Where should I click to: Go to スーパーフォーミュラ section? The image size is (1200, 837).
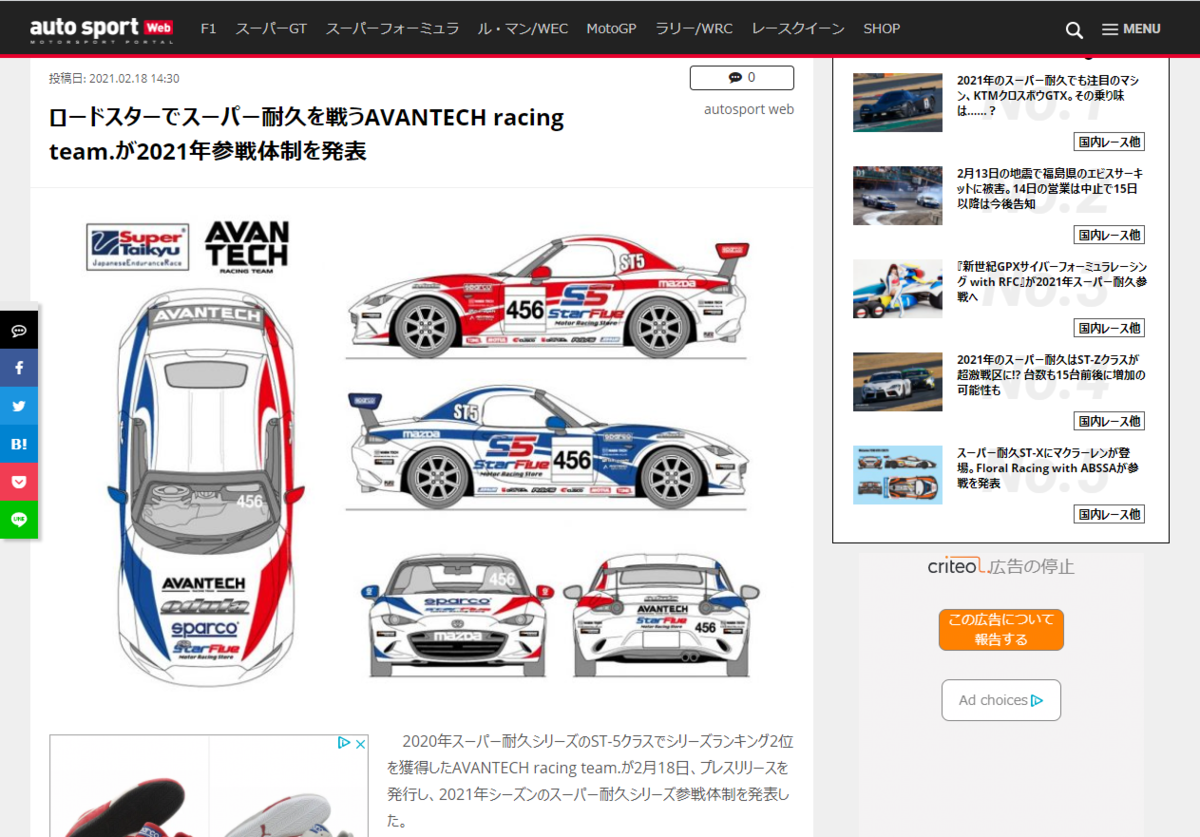(x=392, y=29)
